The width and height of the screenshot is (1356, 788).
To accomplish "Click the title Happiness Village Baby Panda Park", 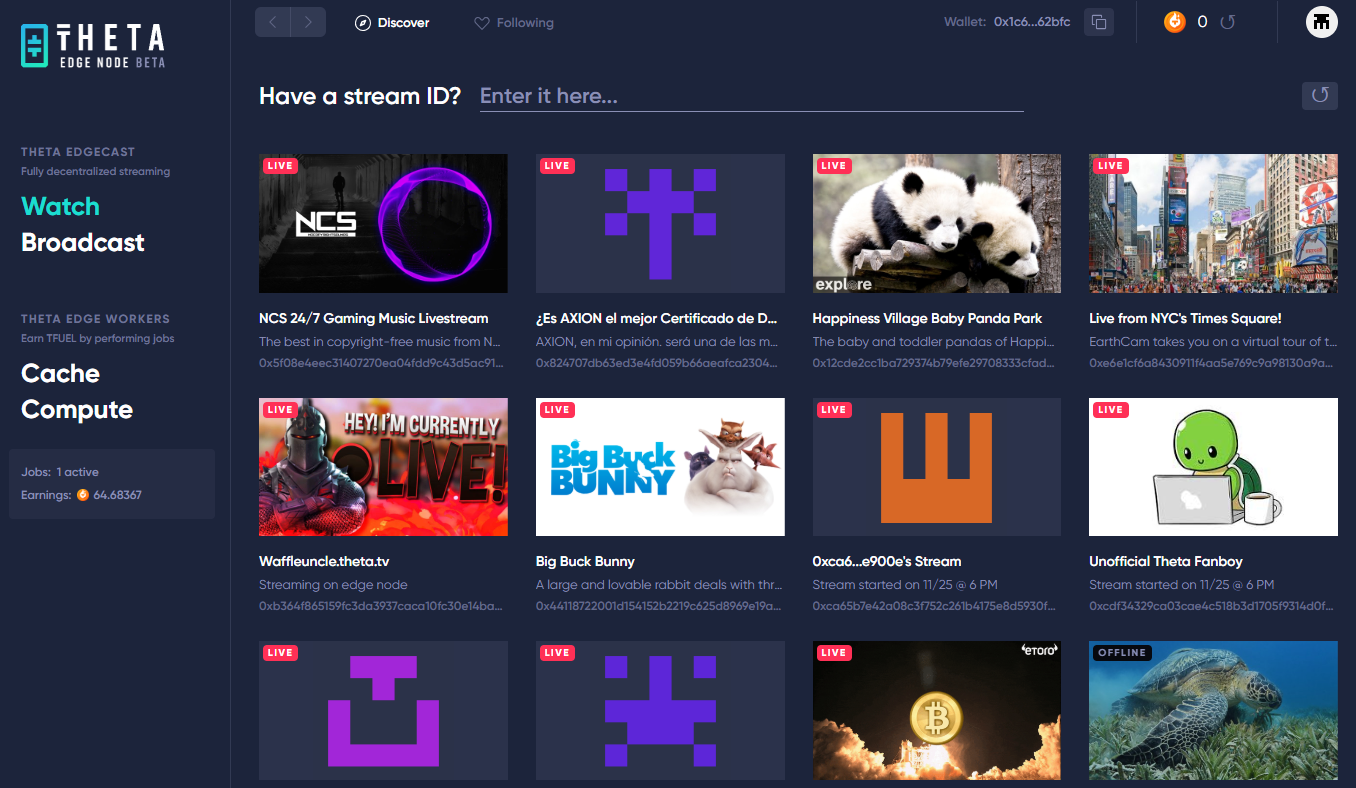I will point(927,318).
